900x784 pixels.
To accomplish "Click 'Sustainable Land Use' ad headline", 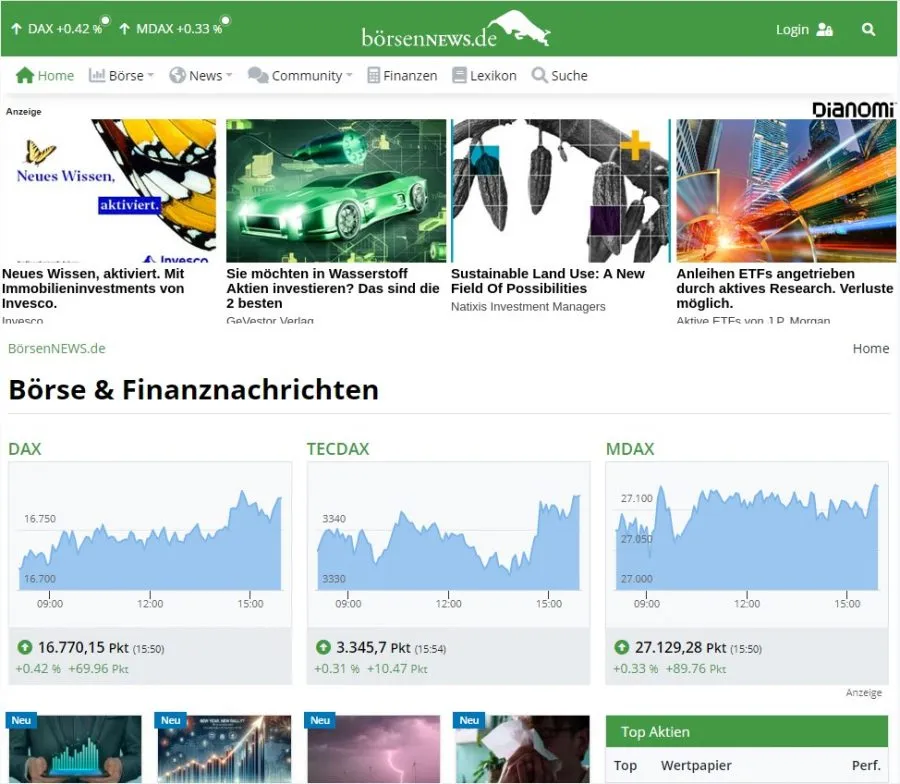I will coord(548,281).
